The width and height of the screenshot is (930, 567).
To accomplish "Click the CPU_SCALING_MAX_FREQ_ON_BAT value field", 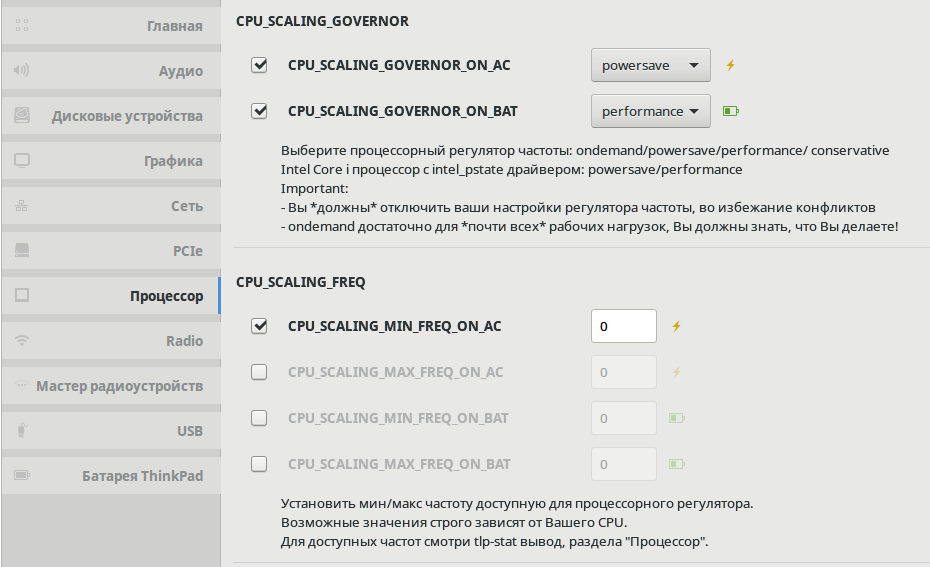I will 624,464.
